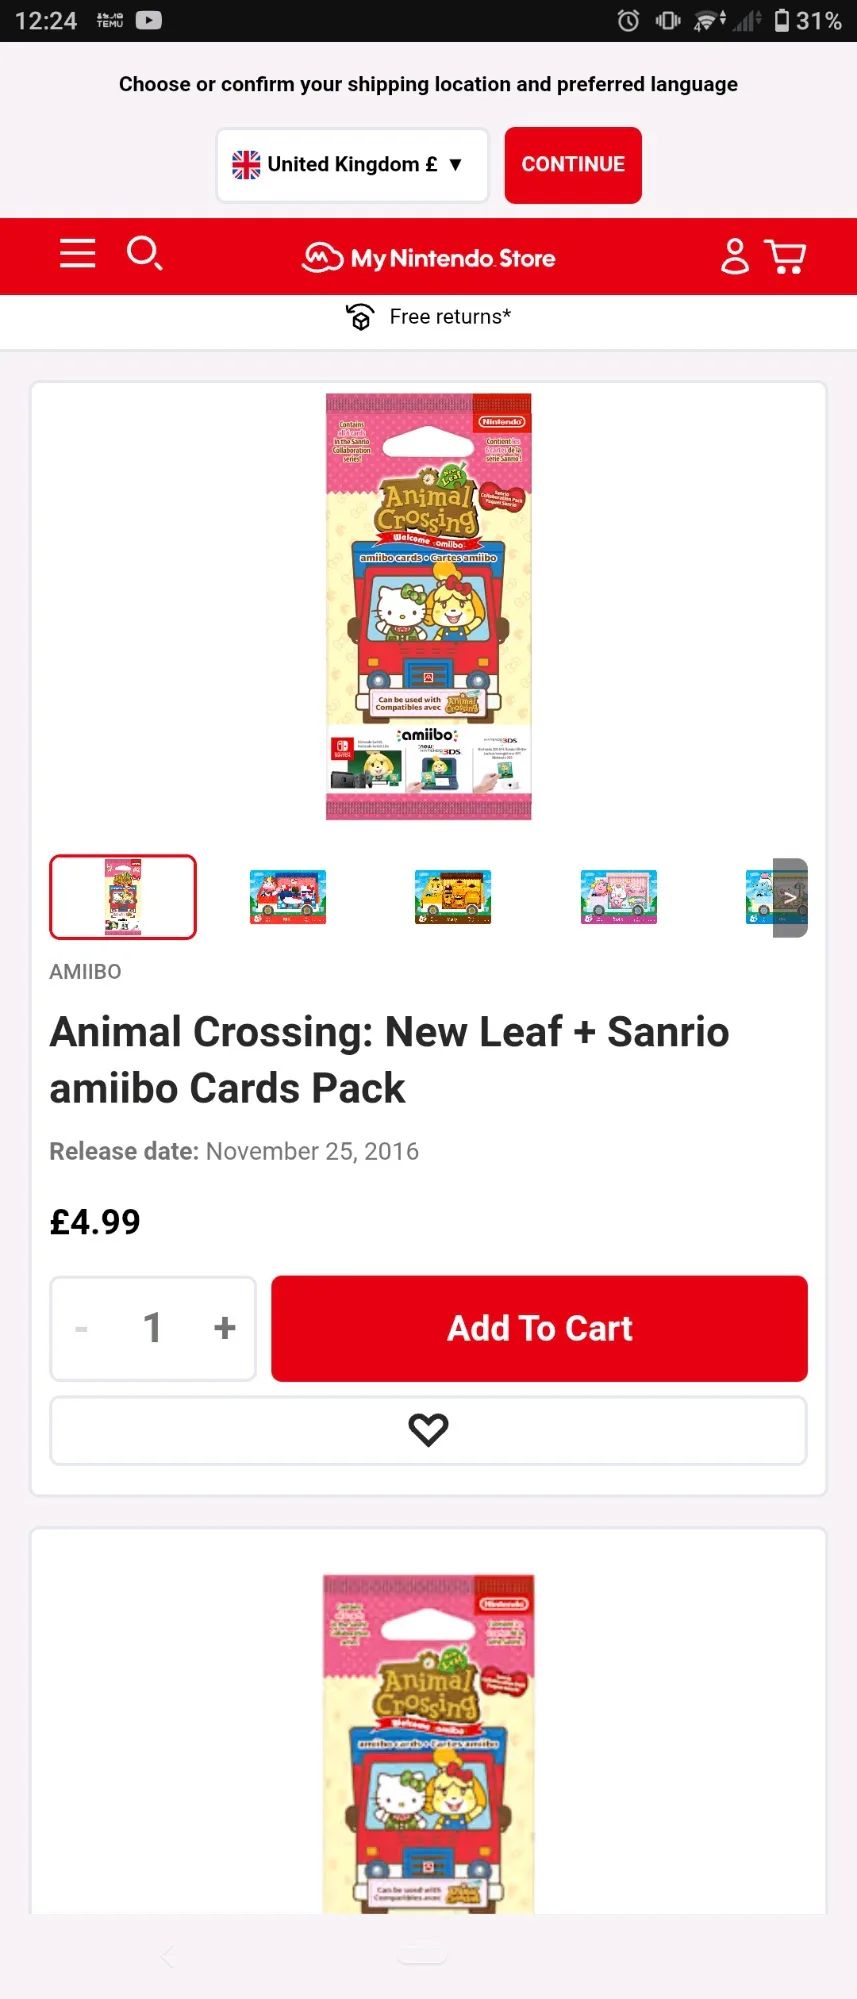Tap the main amiibo pack product image
Viewport: 857px width, 1999px height.
tap(428, 606)
